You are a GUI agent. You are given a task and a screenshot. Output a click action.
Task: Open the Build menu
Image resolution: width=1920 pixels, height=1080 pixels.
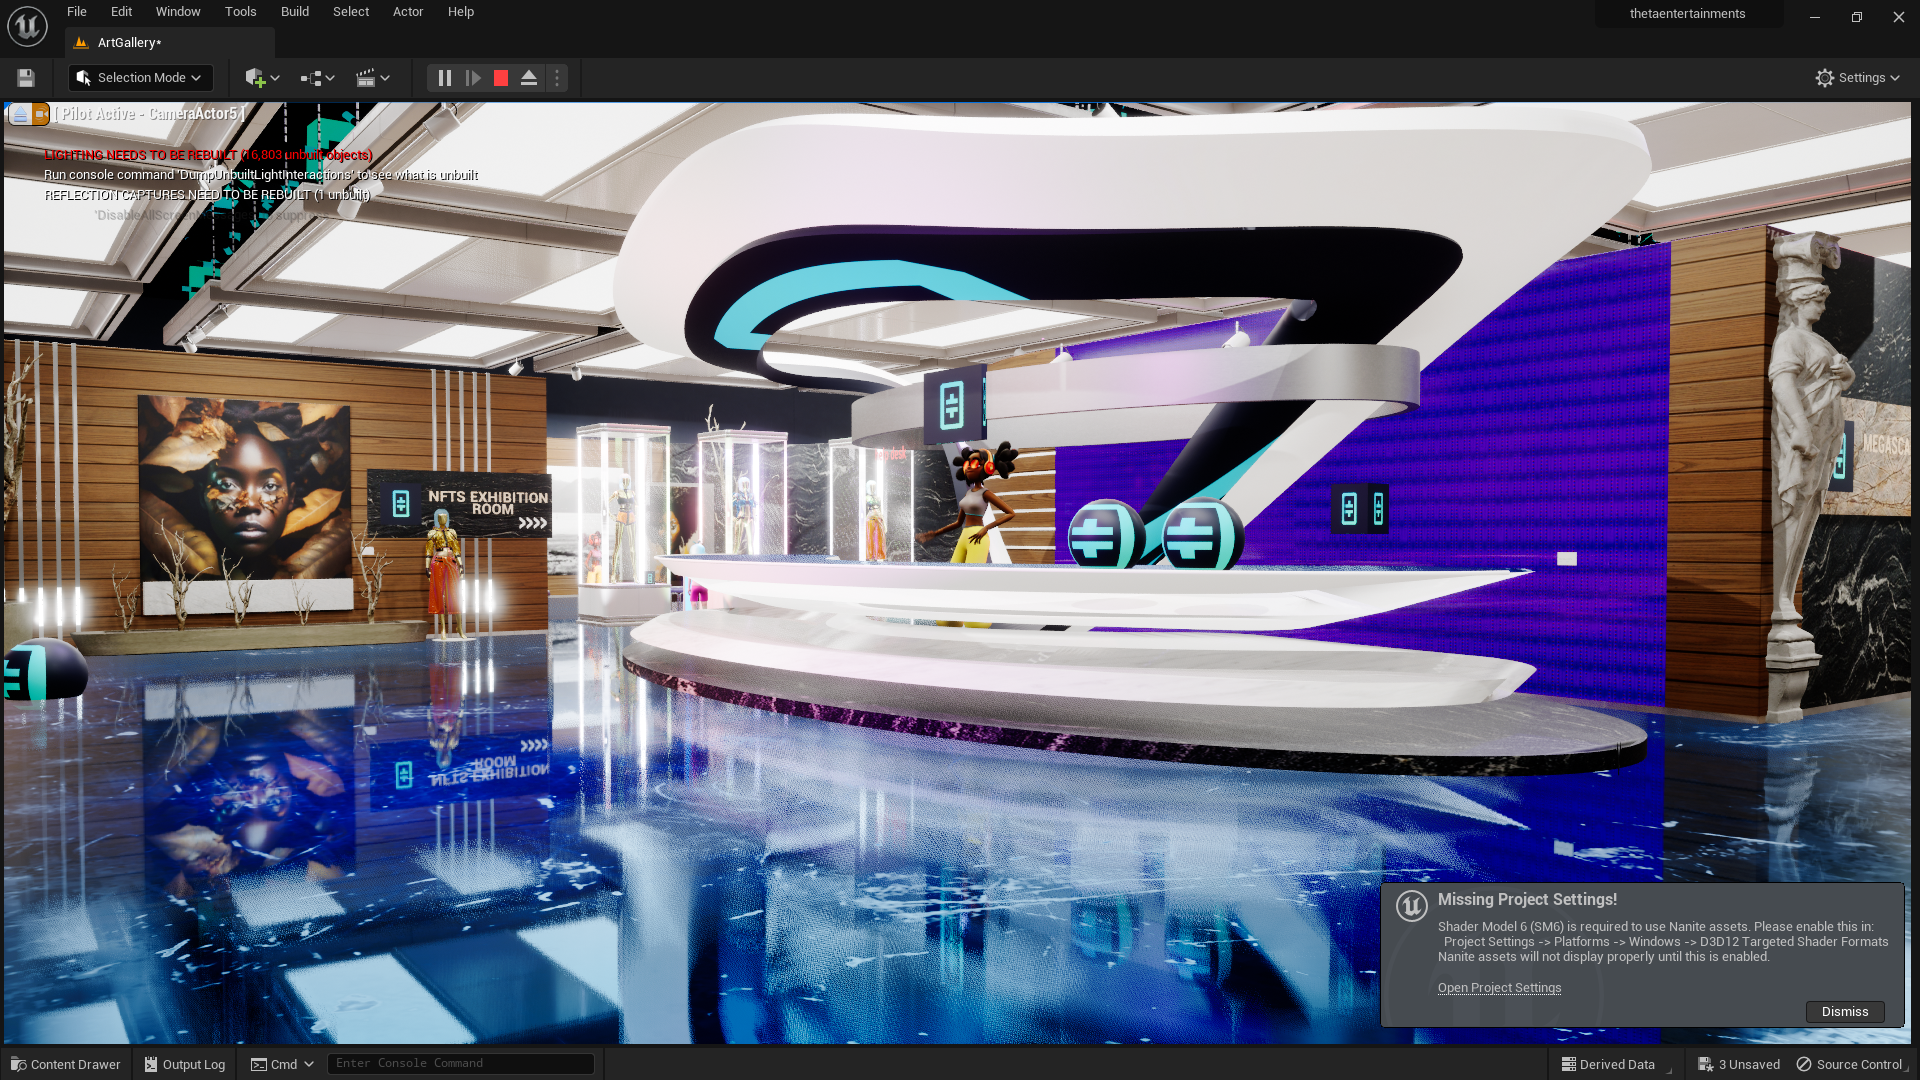point(294,12)
